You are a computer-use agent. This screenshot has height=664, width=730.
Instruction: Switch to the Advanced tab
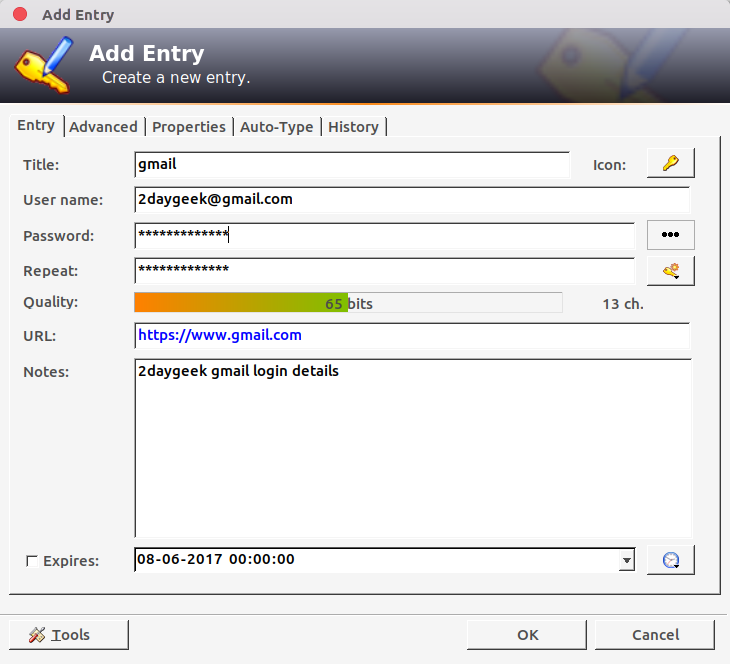pyautogui.click(x=103, y=127)
